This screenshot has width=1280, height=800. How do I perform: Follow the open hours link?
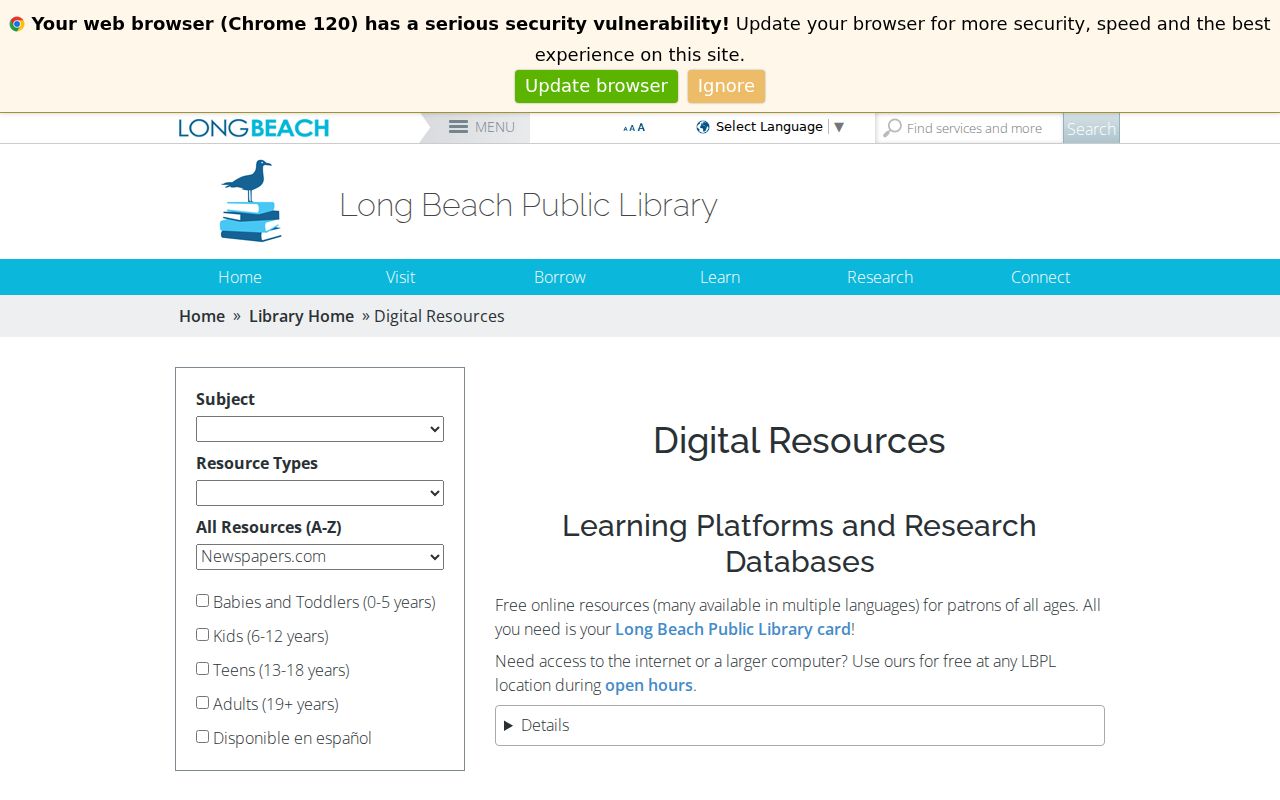click(649, 685)
